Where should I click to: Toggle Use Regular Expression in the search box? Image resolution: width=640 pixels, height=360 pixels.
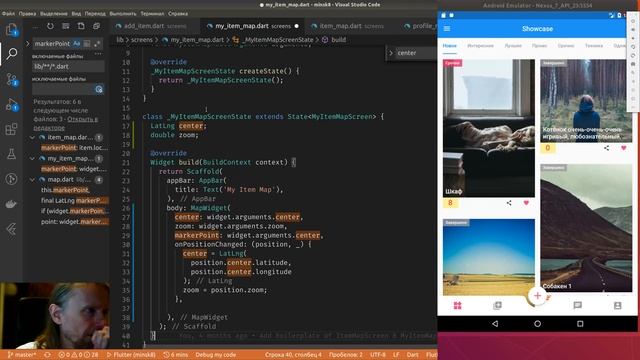click(x=97, y=43)
